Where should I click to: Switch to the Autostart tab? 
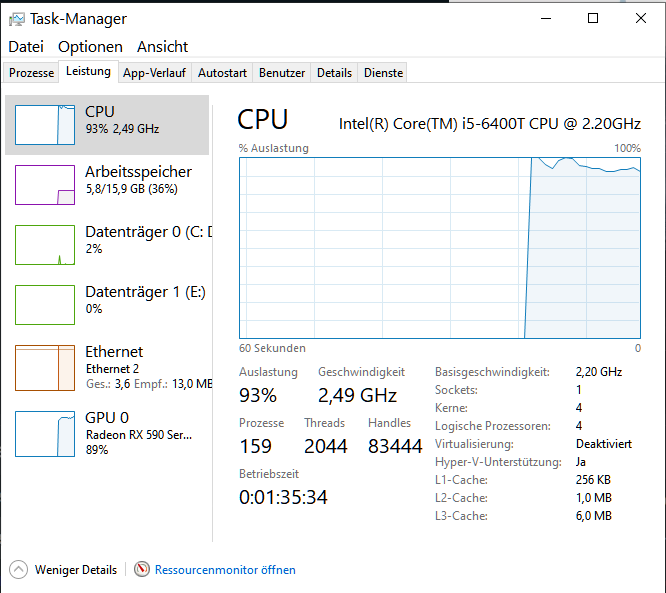coord(222,73)
